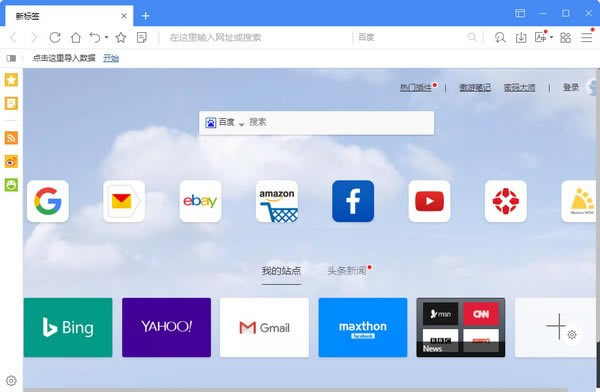
Task: Toggle the sidebar visibility button
Action: tap(11, 58)
